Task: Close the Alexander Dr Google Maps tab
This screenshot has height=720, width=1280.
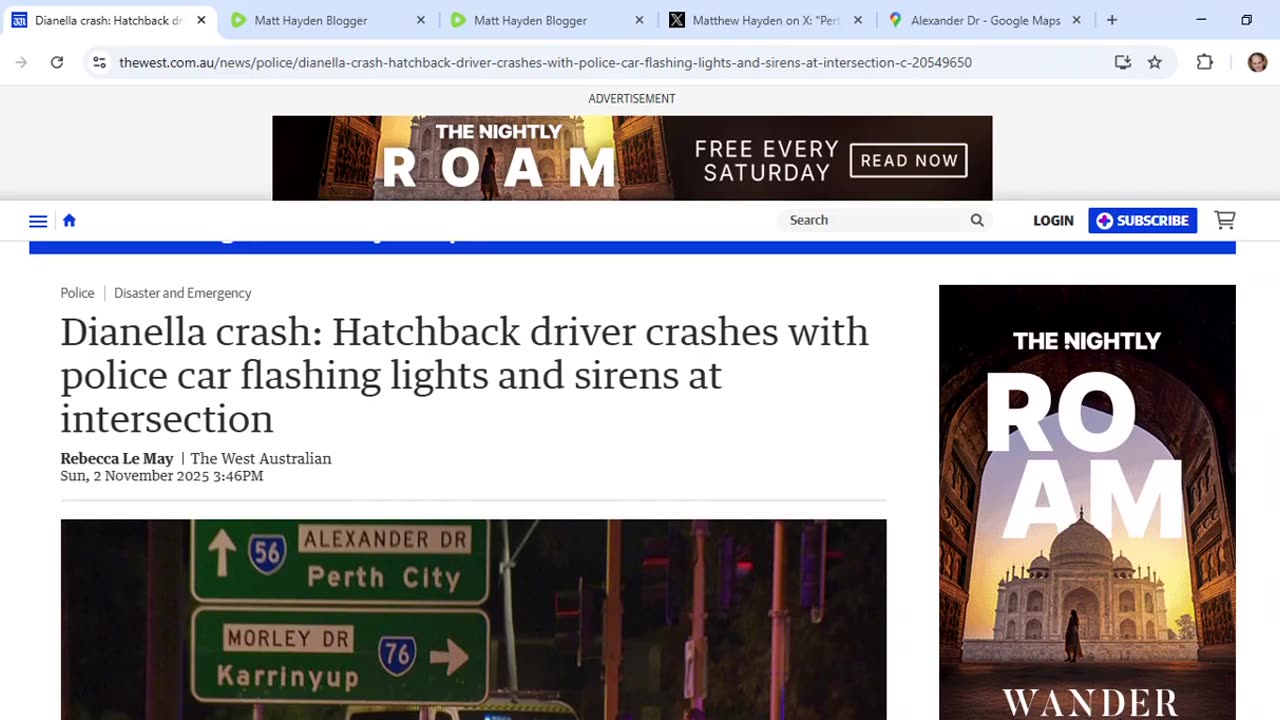Action: [1077, 20]
